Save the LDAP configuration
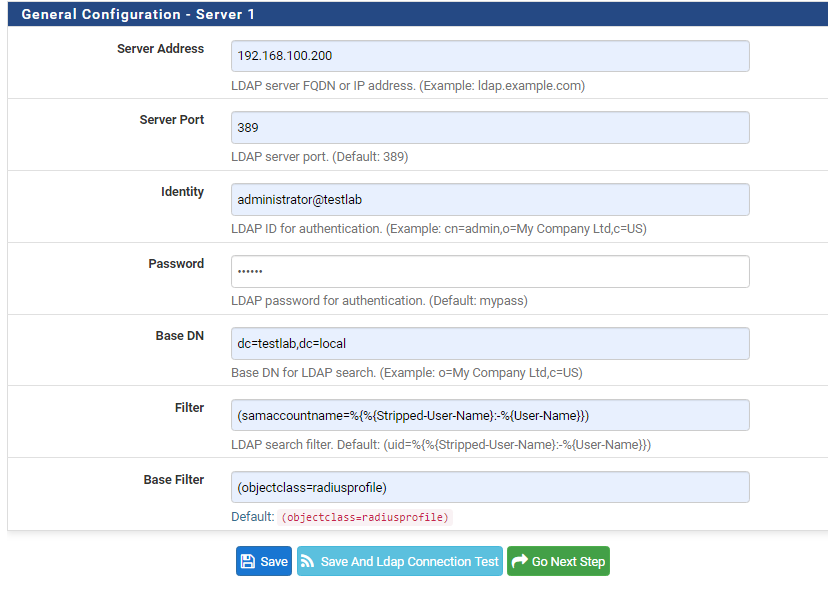Screen dimensions: 828x611 [x=264, y=561]
